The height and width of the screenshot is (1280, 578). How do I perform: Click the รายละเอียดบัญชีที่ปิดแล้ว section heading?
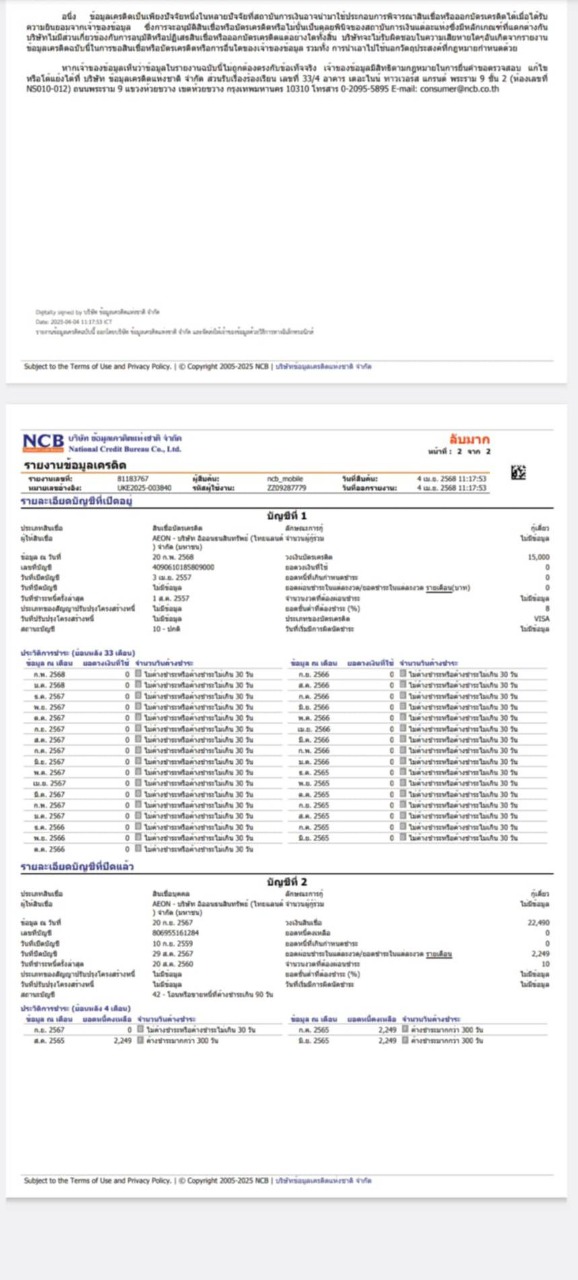click(75, 867)
